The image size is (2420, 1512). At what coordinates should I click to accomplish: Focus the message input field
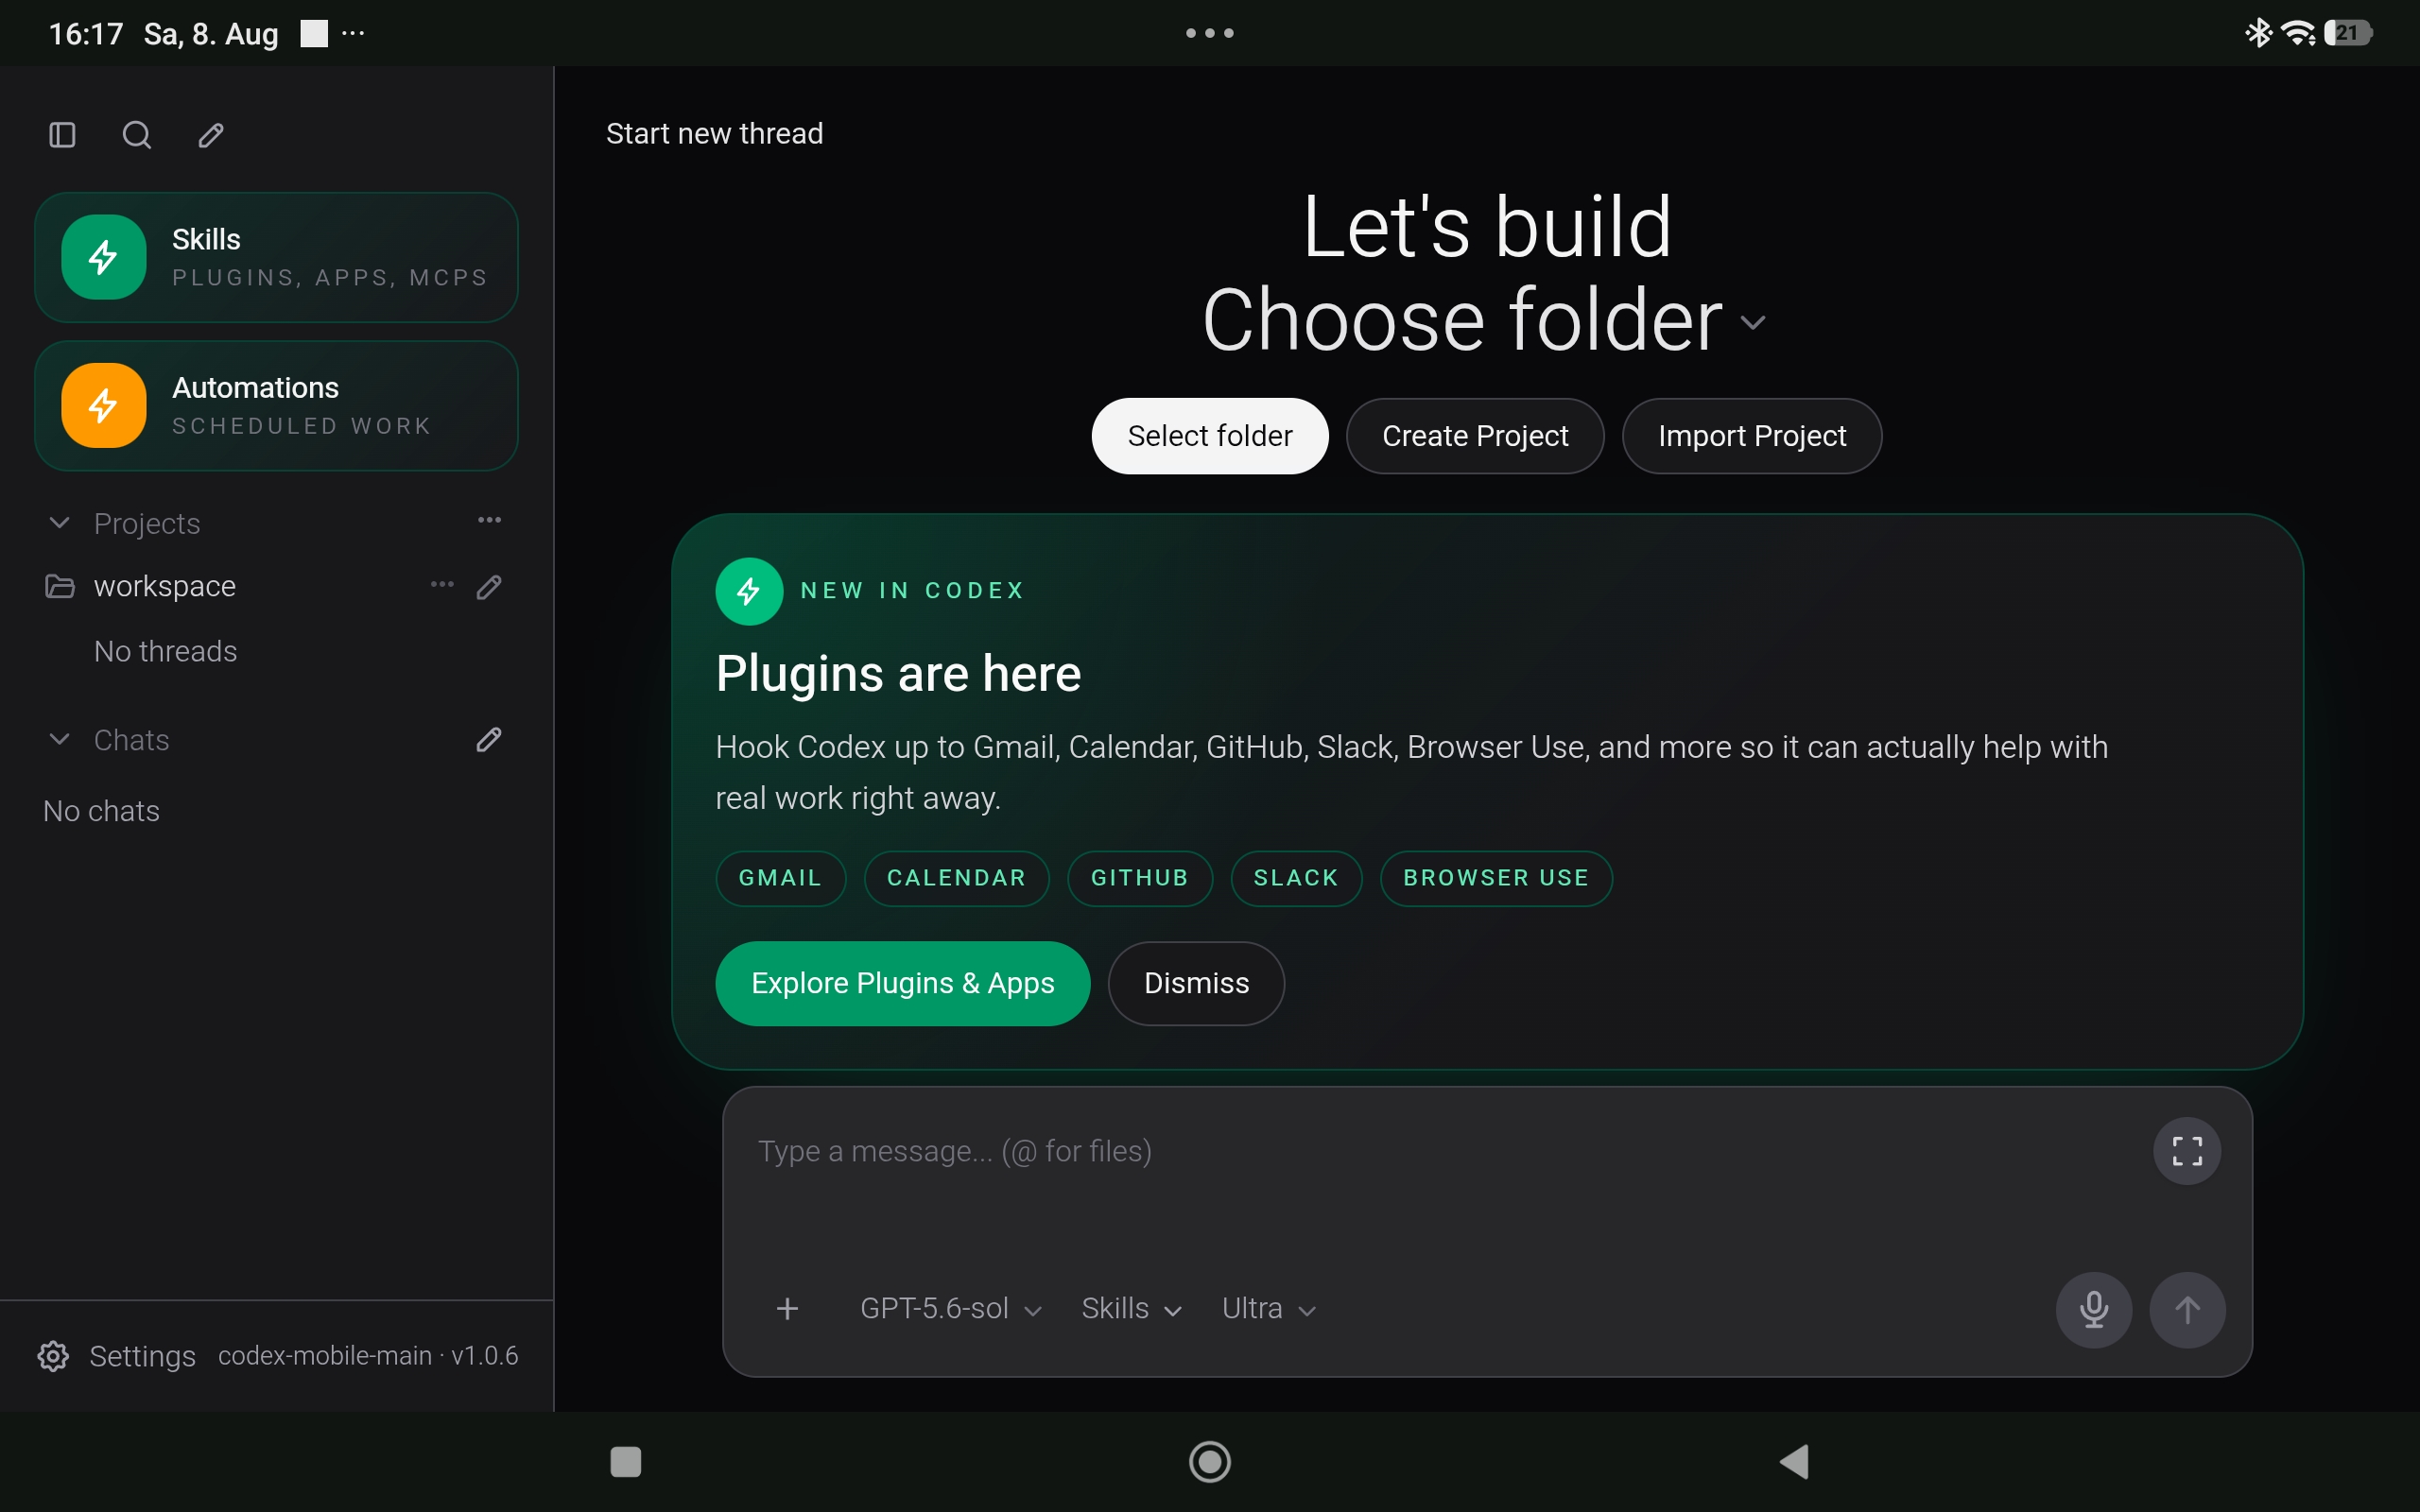[x=1440, y=1152]
